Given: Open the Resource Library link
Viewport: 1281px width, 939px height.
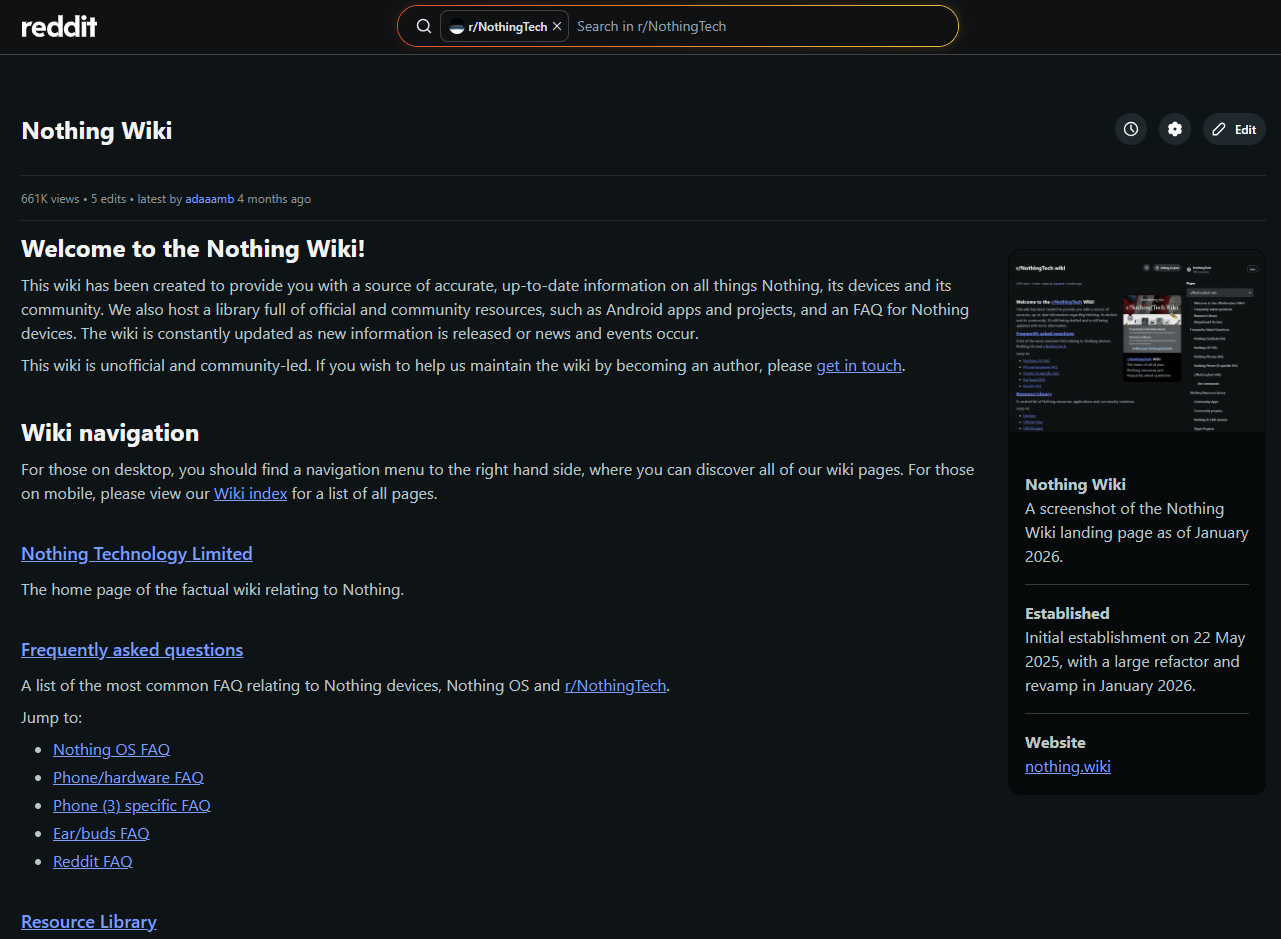Looking at the screenshot, I should [x=89, y=922].
